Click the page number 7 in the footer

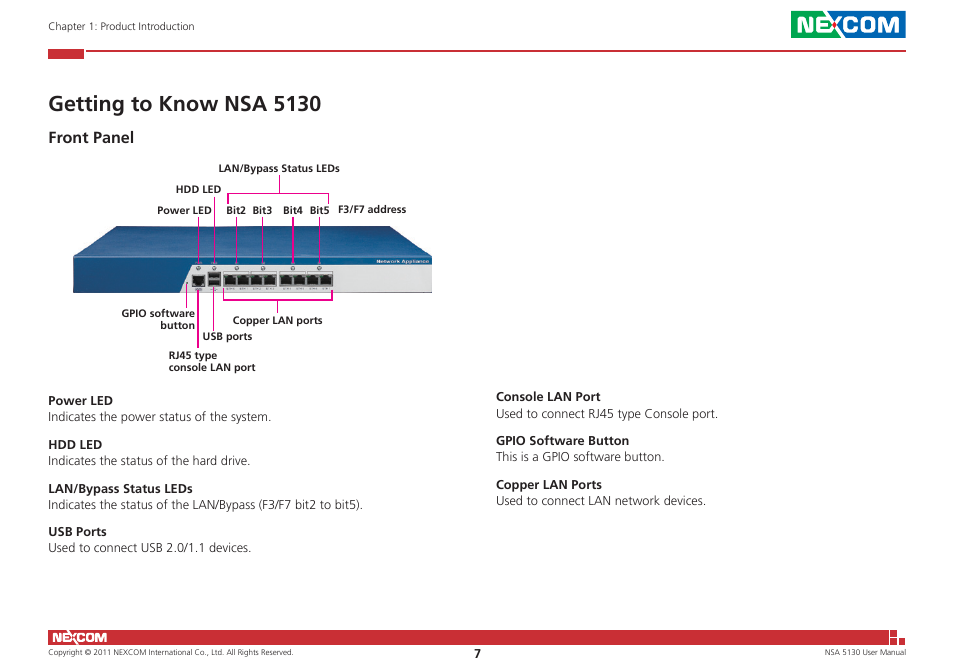coord(478,654)
